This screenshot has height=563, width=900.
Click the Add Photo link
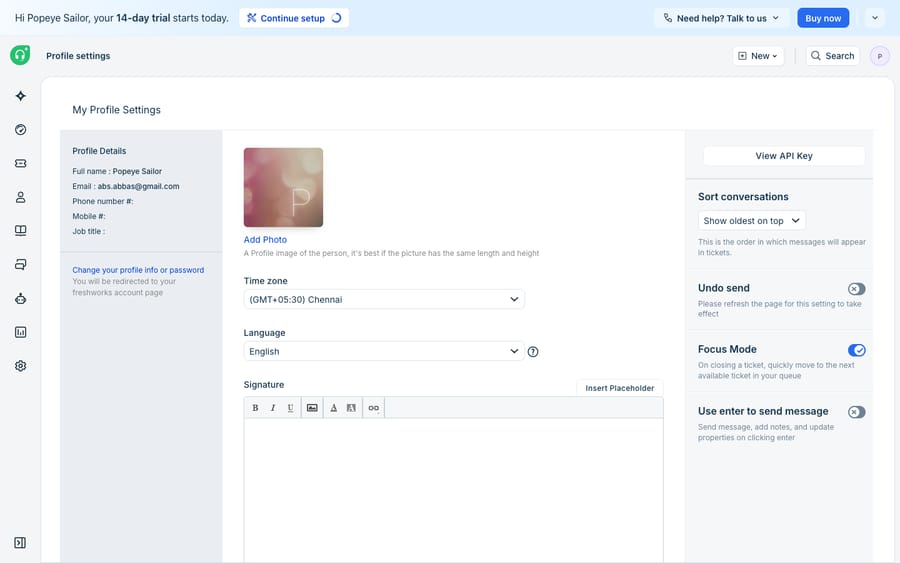265,239
